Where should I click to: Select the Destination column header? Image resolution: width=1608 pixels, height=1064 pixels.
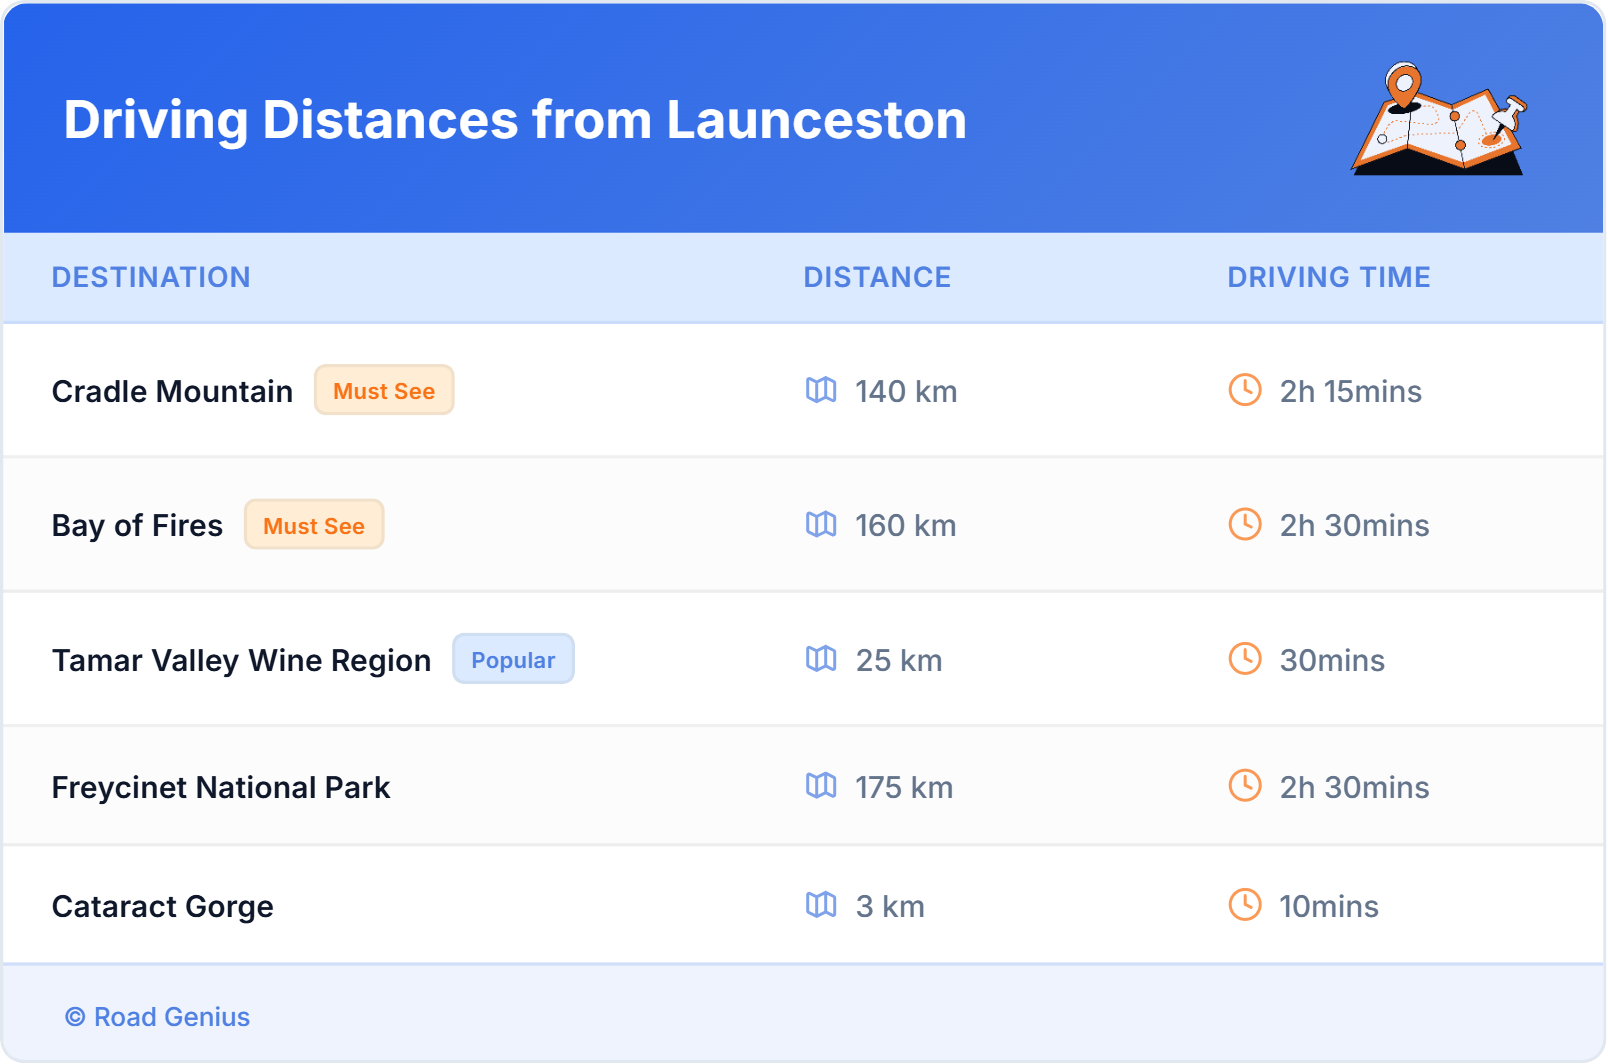(151, 277)
